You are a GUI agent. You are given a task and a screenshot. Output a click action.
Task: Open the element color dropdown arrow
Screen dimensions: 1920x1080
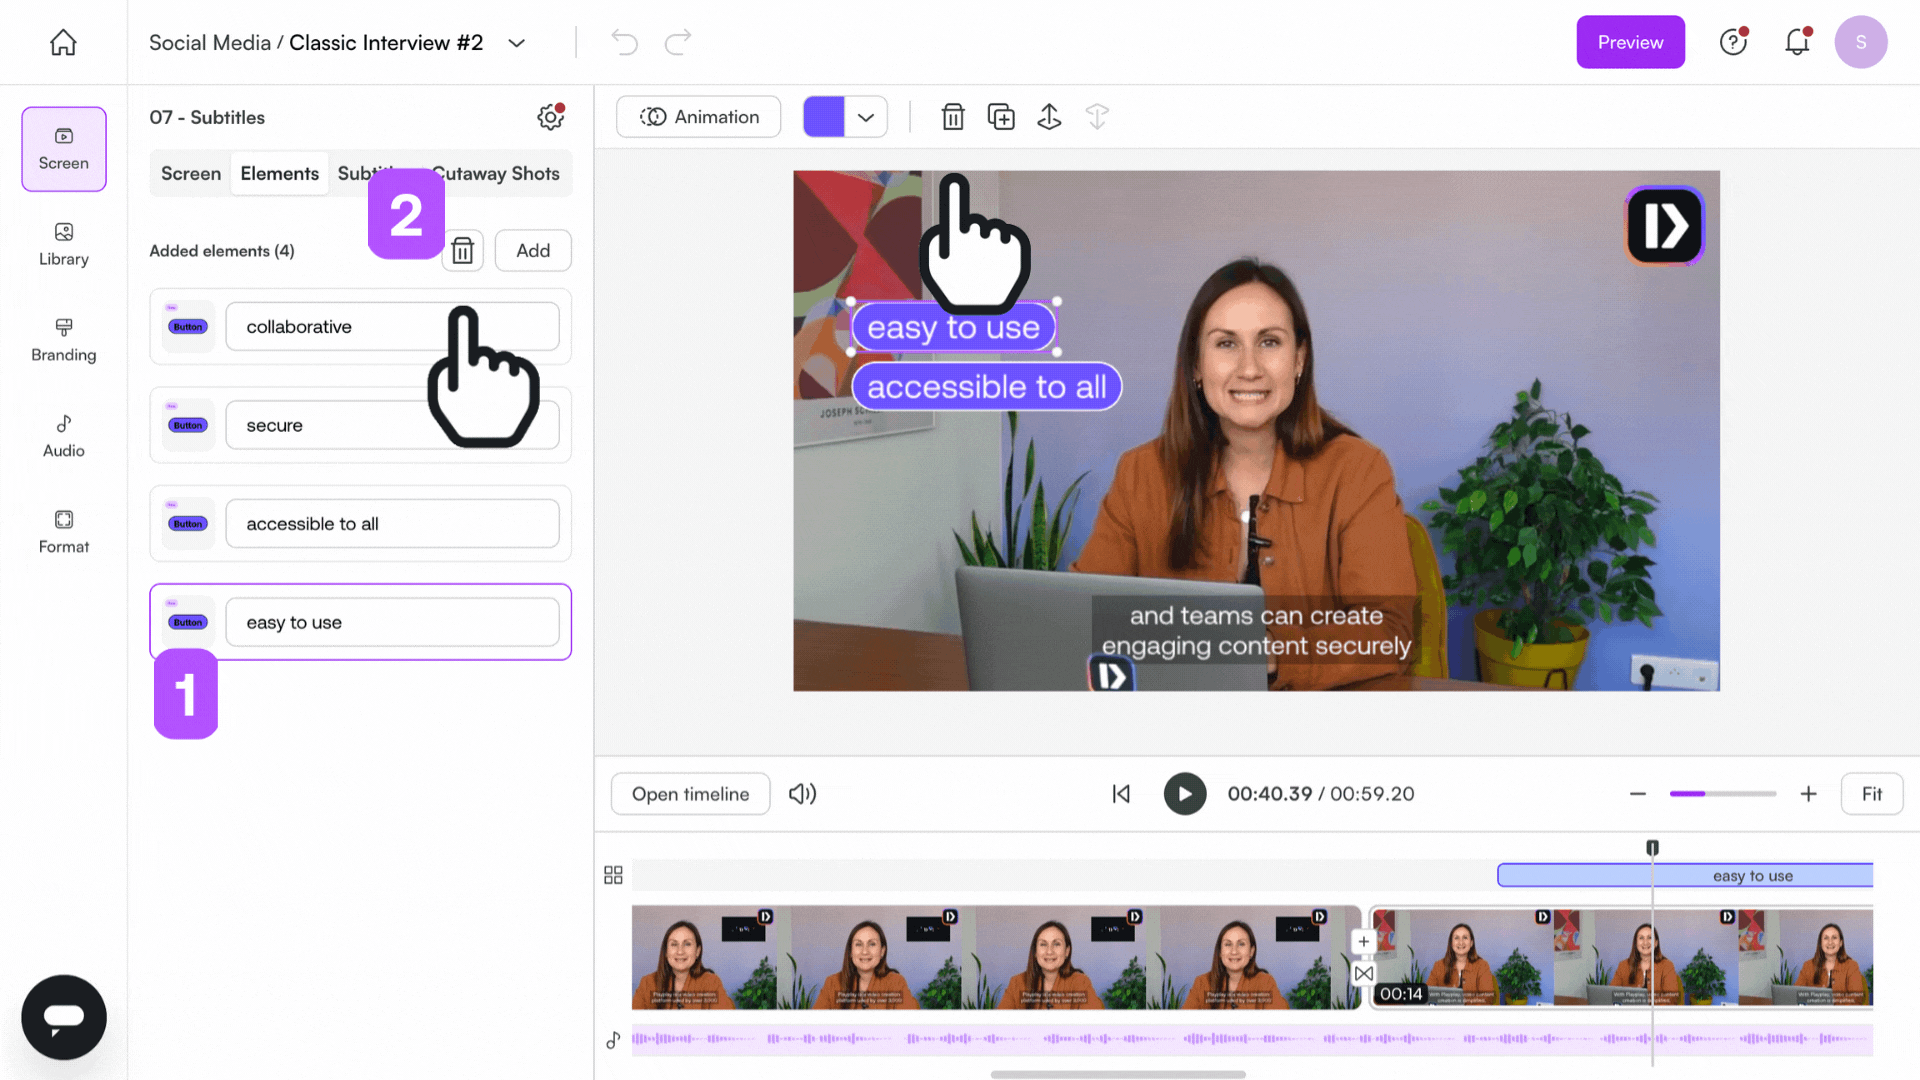point(866,117)
